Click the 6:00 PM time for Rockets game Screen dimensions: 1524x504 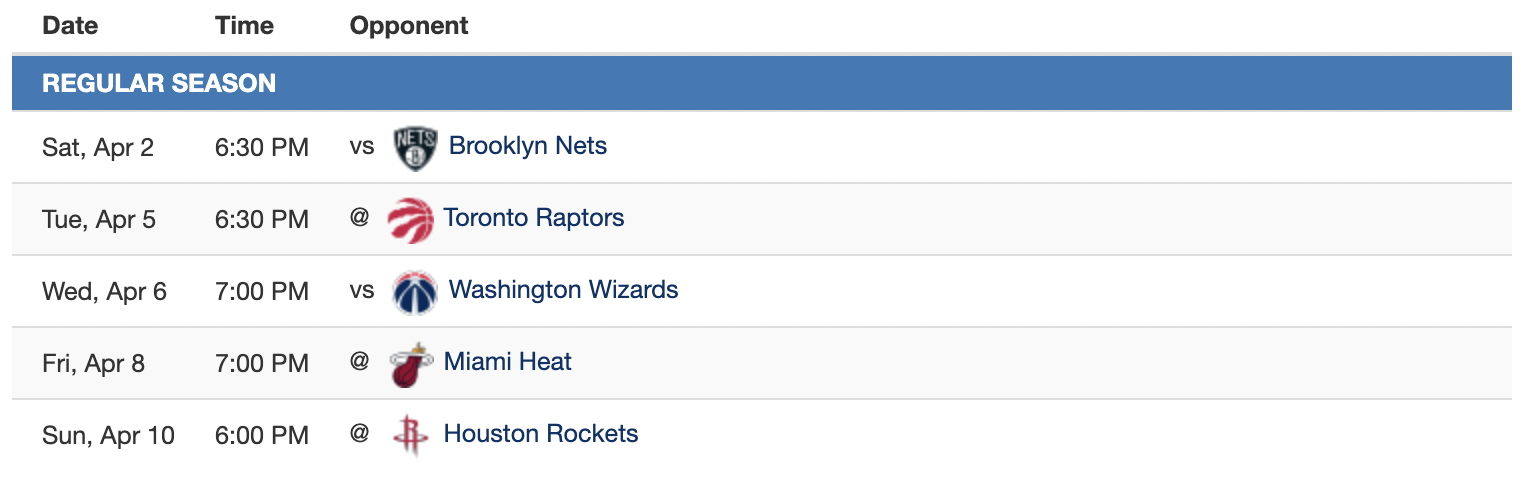pos(262,436)
